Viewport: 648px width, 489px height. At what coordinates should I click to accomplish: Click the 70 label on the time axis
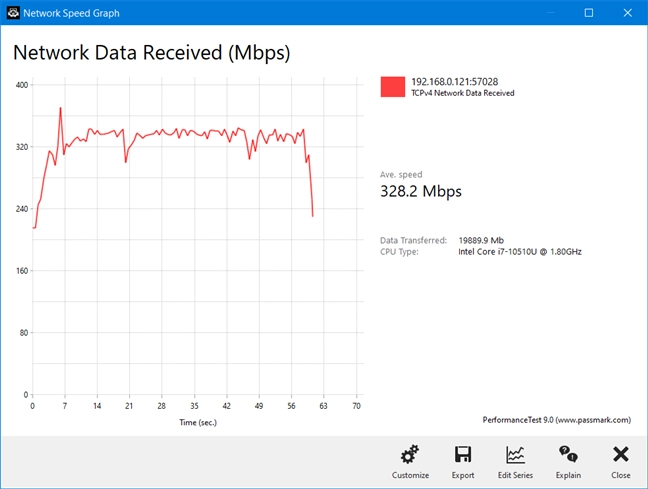click(x=356, y=406)
